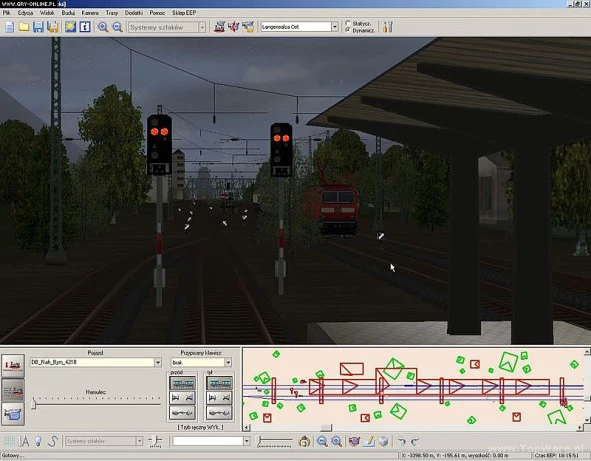
Task: Toggle front uncouple button under przód
Action: 182,412
